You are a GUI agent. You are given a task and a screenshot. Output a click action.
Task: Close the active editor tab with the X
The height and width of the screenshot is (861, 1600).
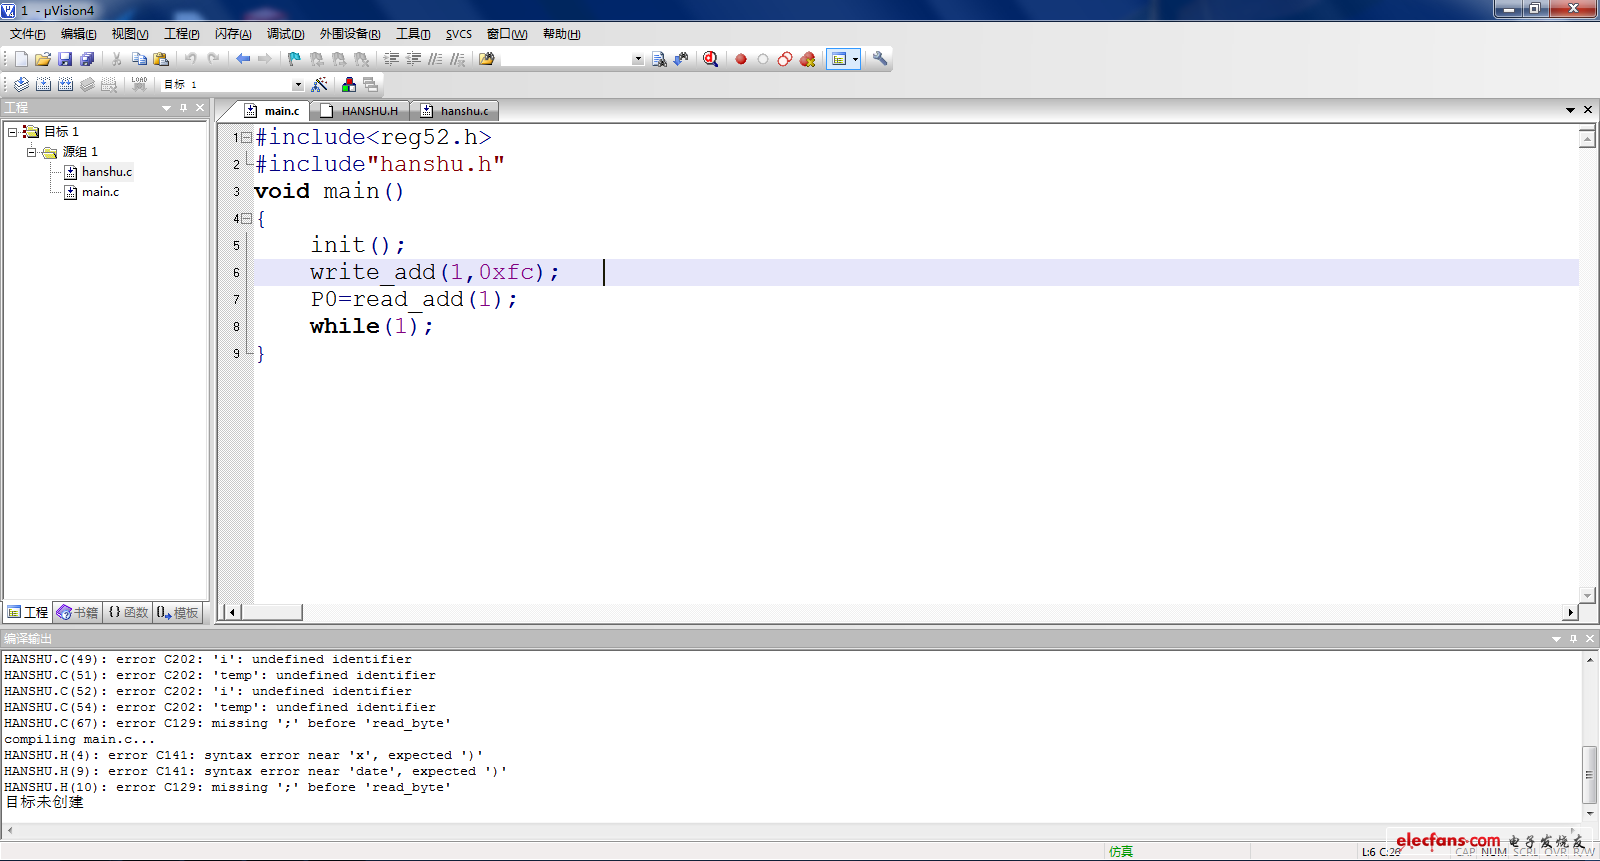click(x=1587, y=110)
